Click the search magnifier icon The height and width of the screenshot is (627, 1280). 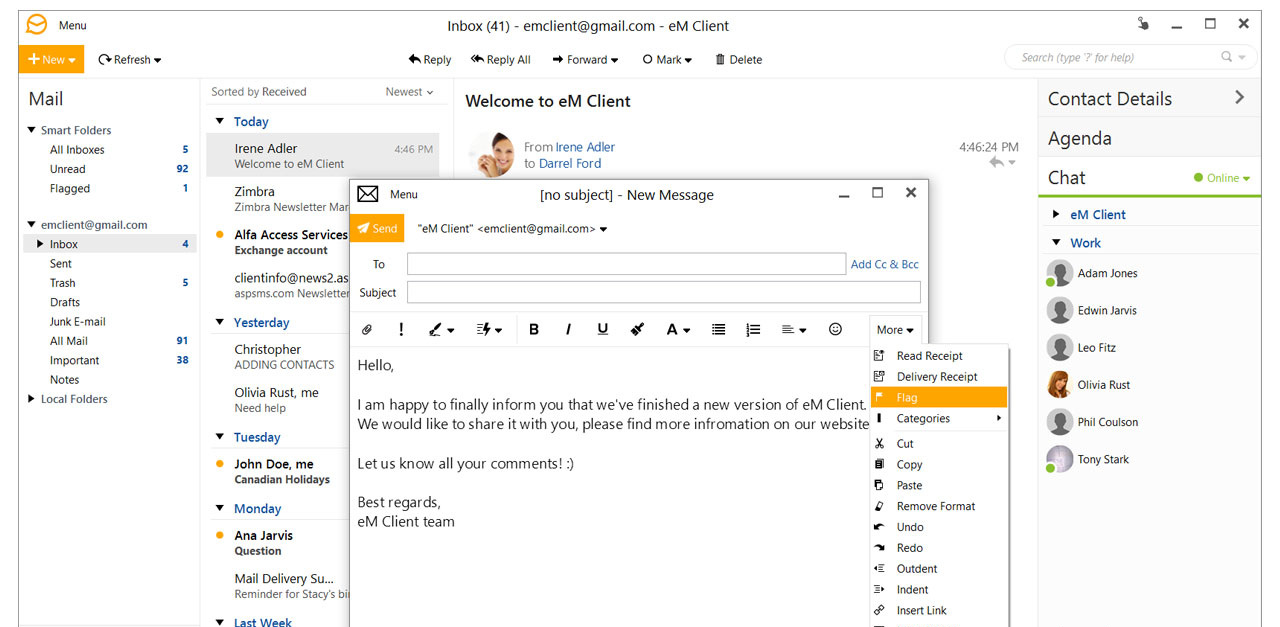pos(1227,57)
